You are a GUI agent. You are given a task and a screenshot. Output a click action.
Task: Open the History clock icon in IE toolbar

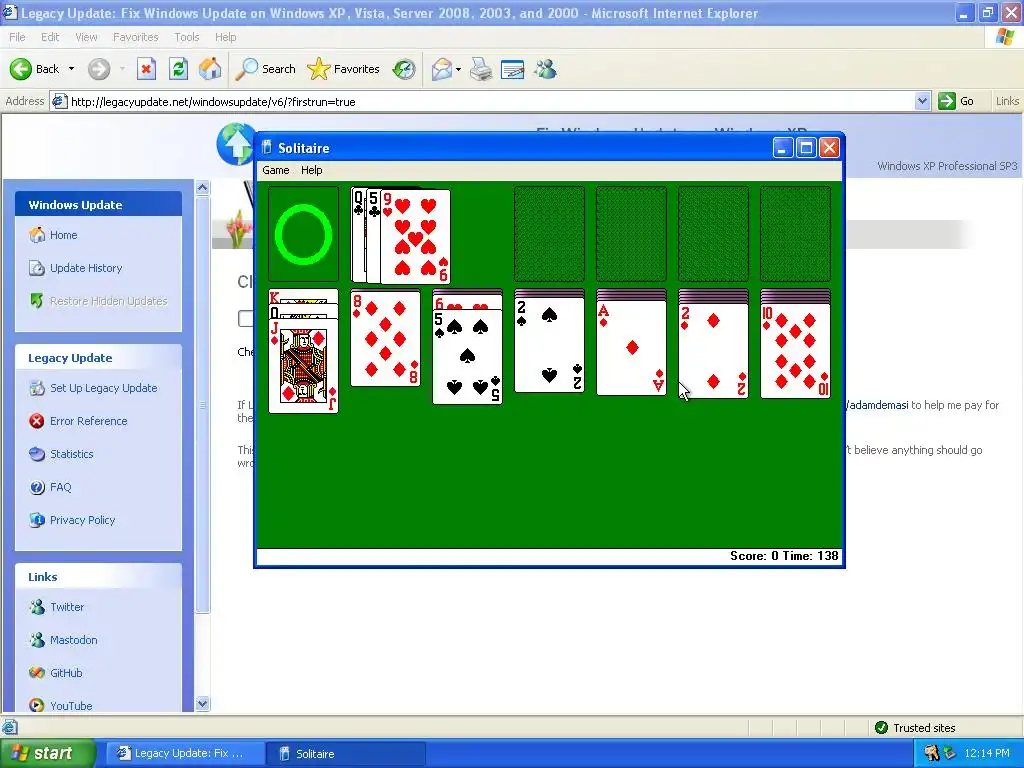click(404, 69)
